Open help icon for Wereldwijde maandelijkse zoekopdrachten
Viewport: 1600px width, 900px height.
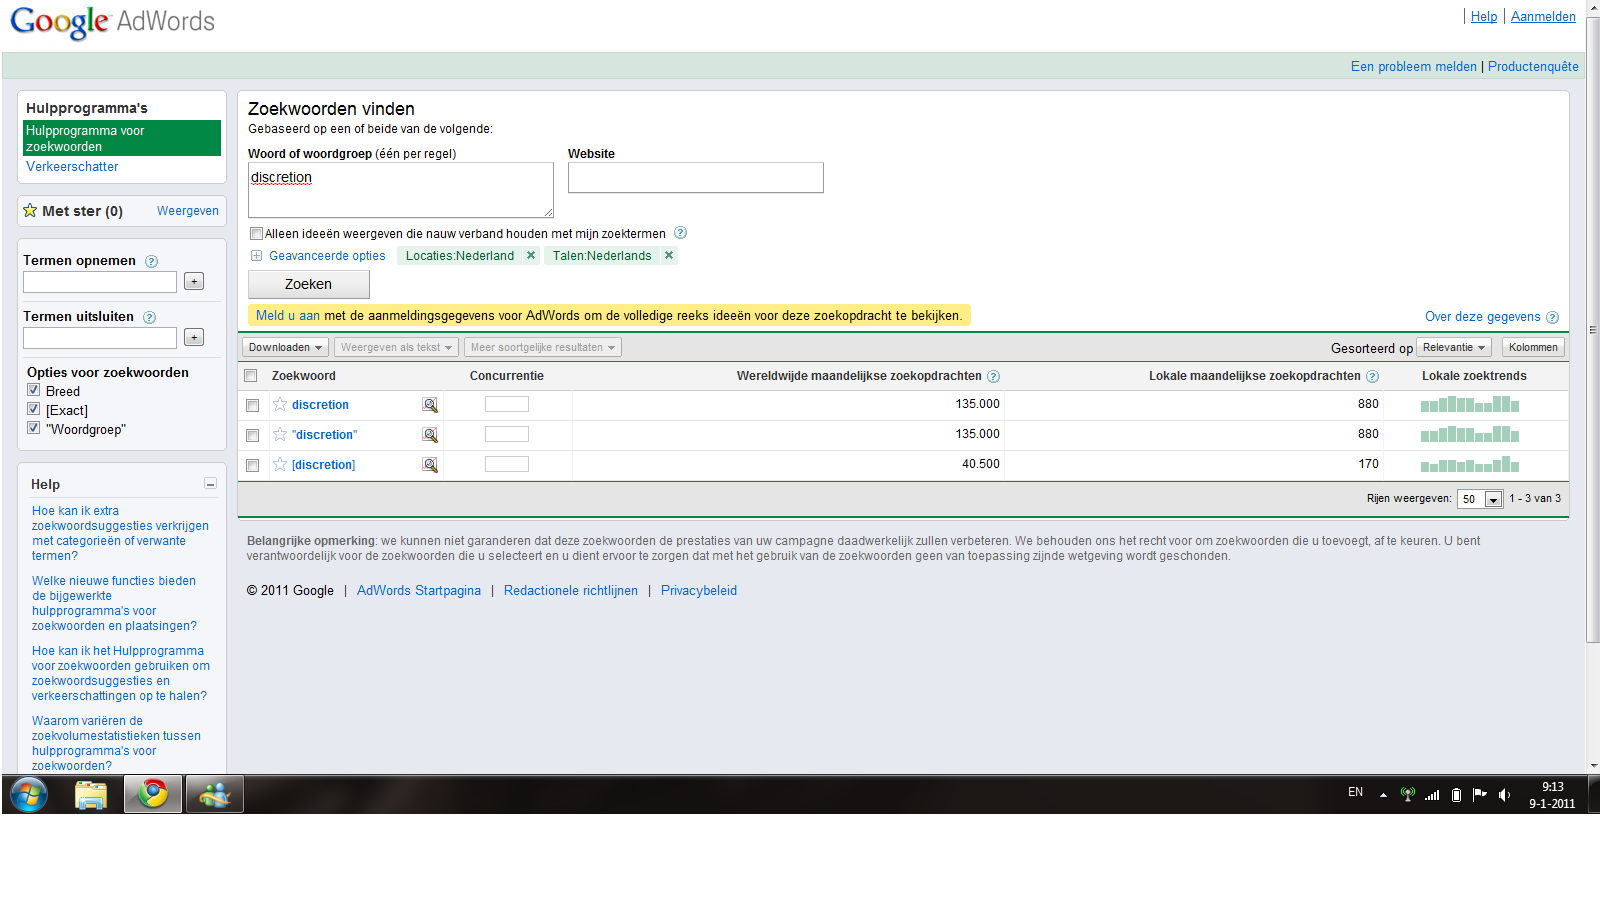click(993, 377)
